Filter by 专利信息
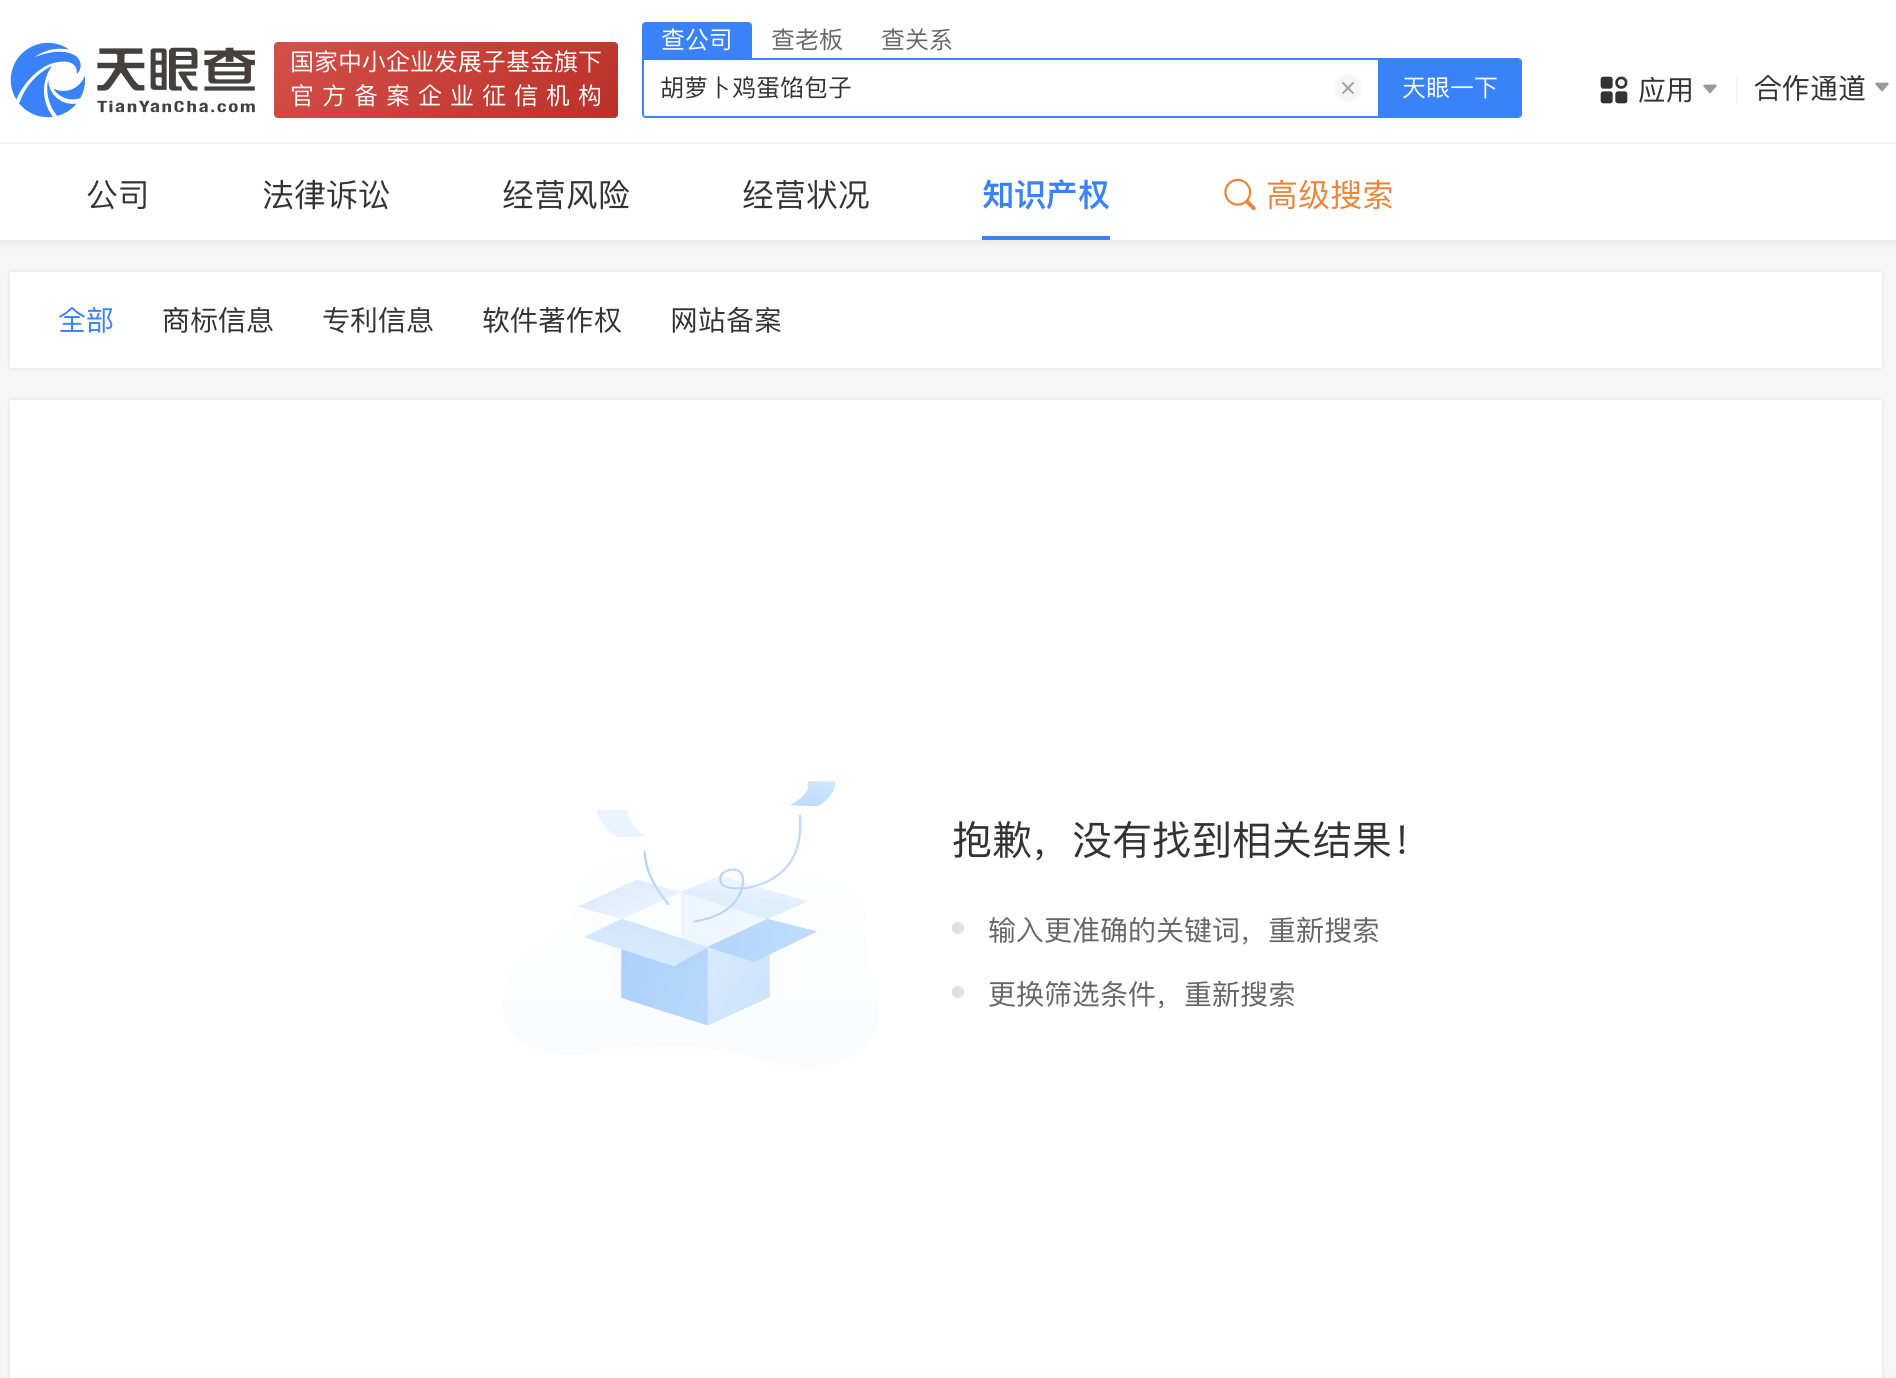This screenshot has height=1378, width=1896. pyautogui.click(x=378, y=320)
